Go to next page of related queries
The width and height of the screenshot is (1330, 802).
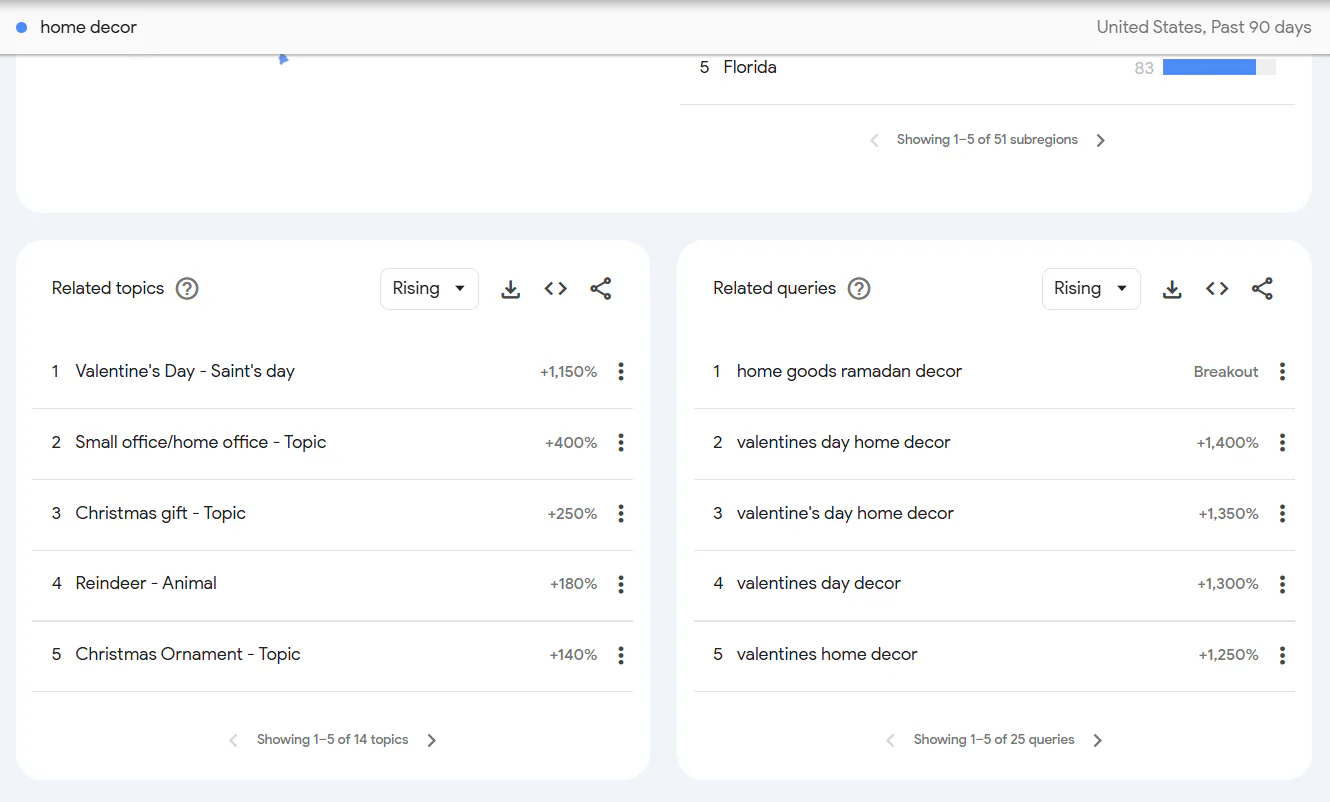coord(1098,741)
